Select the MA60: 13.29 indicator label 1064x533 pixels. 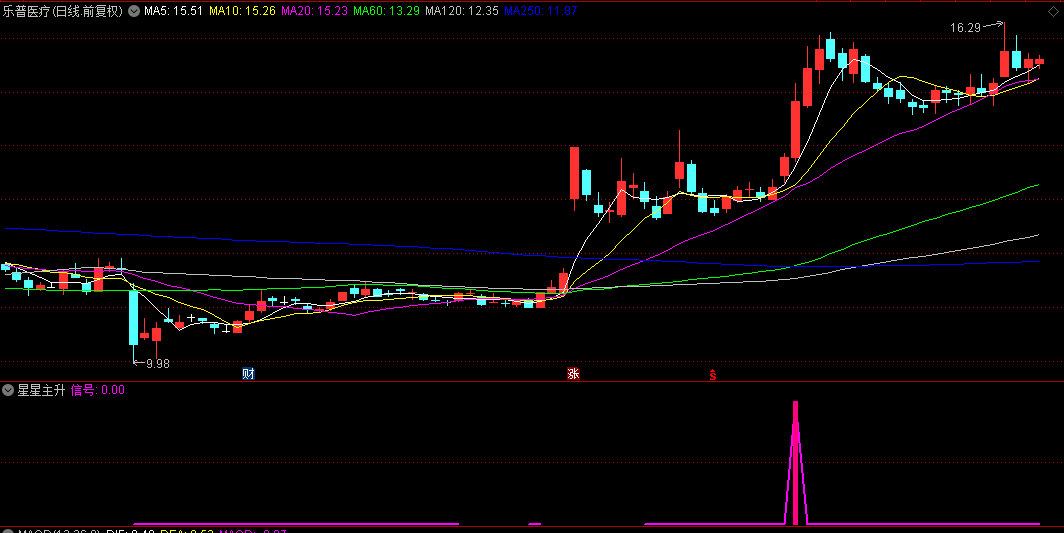386,11
